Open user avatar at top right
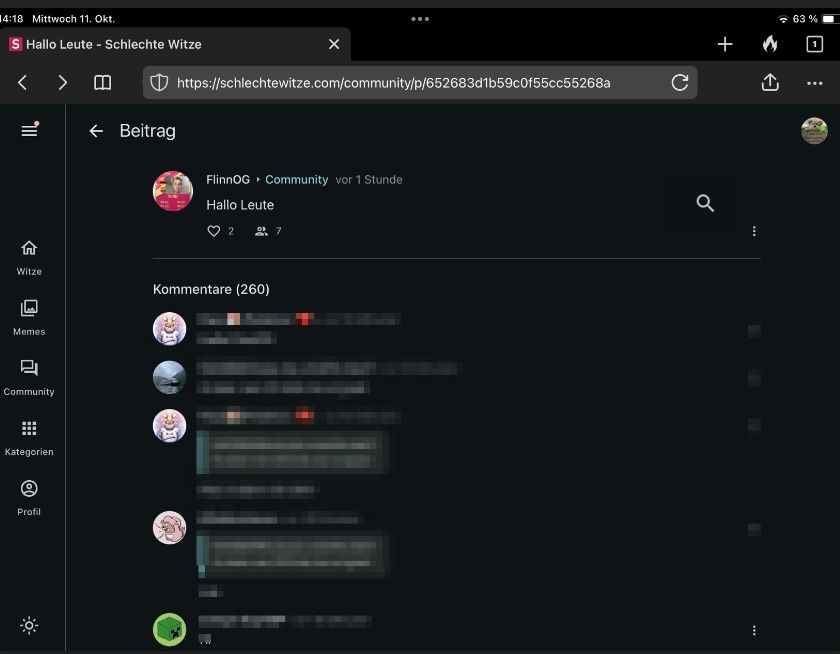 [814, 131]
